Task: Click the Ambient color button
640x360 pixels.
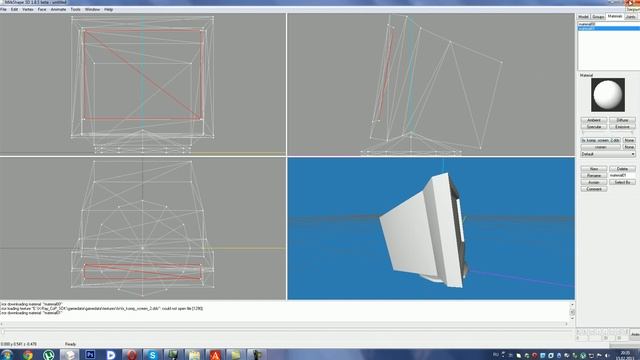Action: click(594, 120)
